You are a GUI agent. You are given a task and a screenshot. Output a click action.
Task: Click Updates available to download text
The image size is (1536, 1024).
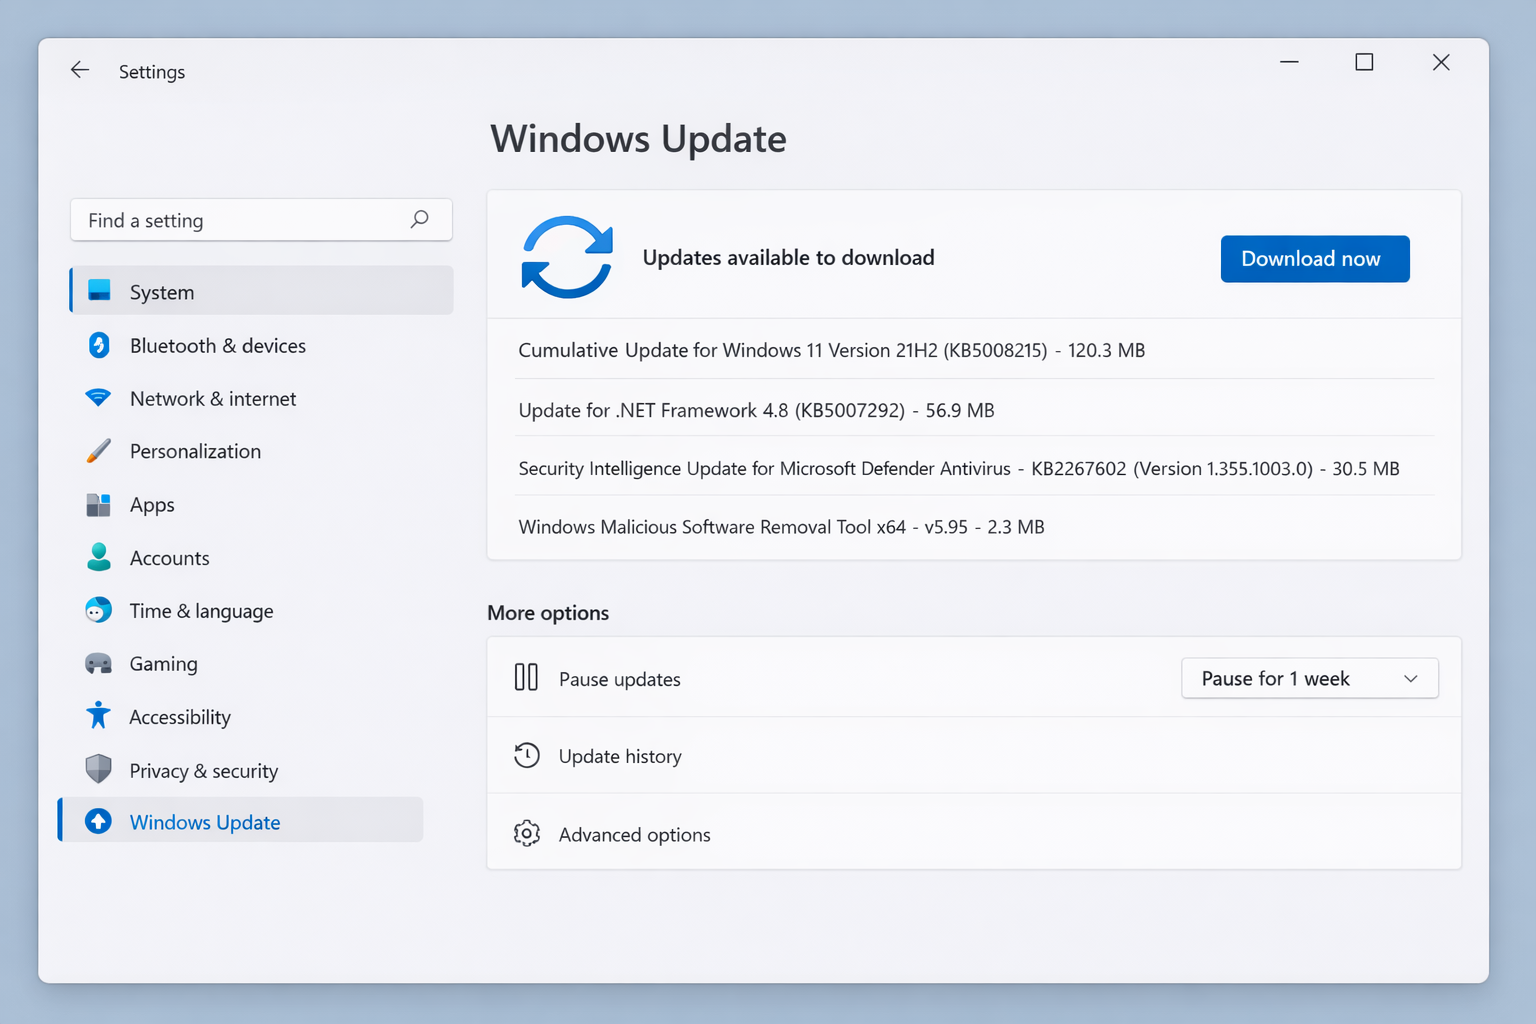click(x=788, y=257)
